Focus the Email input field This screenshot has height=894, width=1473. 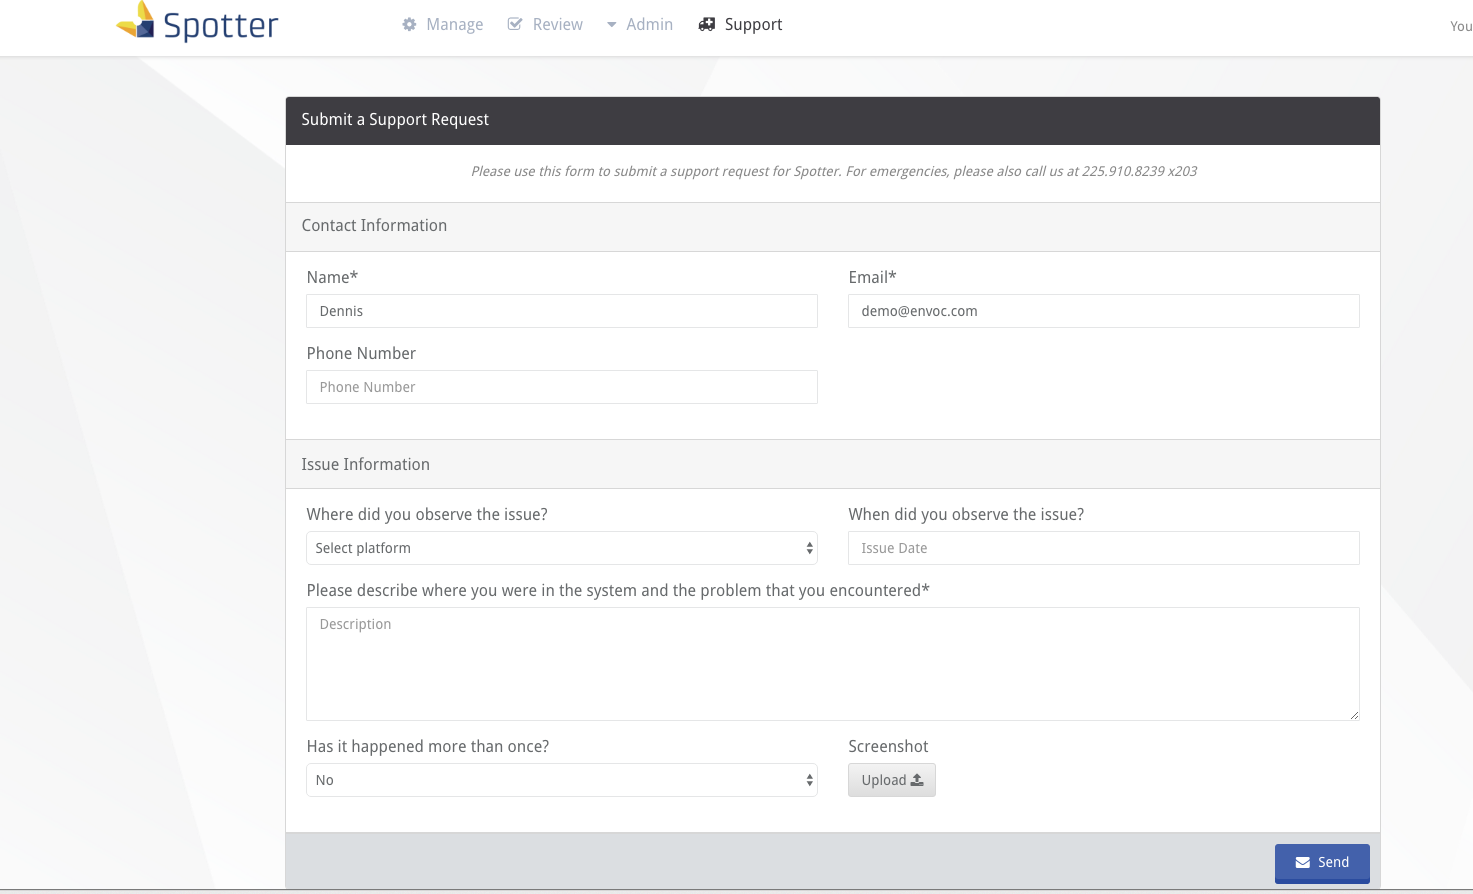[1104, 311]
